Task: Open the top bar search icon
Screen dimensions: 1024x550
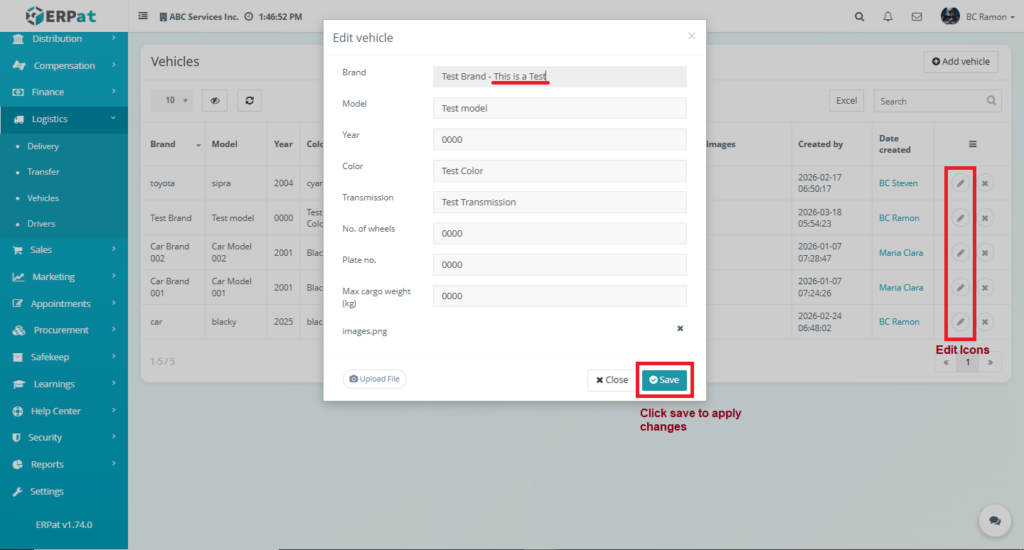Action: 859,17
